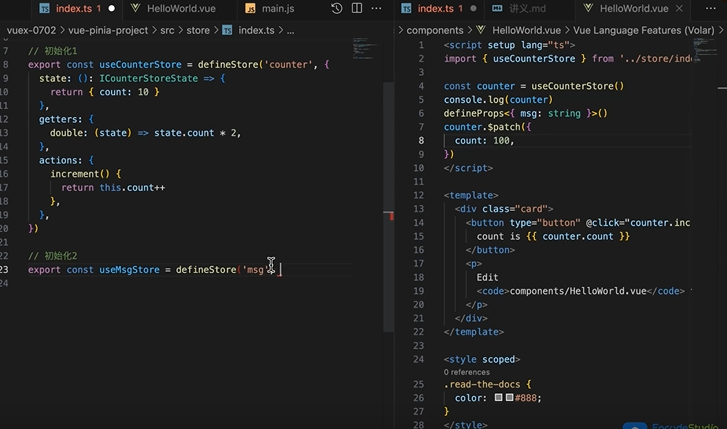This screenshot has width=727, height=429.
Task: Click the right editor minimap
Action: (705, 49)
